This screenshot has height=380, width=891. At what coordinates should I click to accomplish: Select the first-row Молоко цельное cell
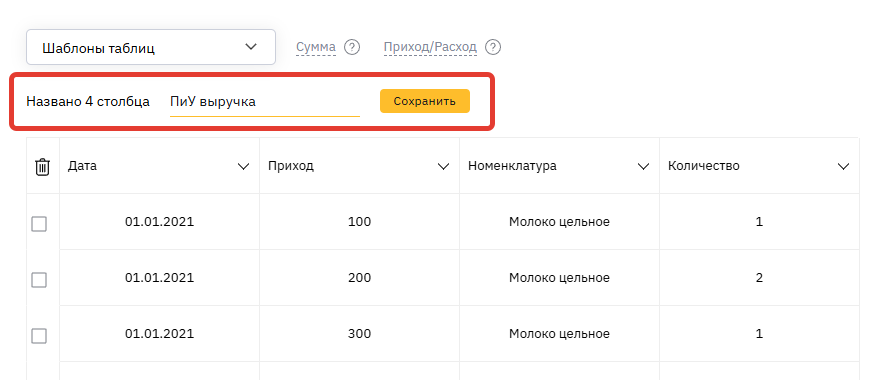coord(559,222)
